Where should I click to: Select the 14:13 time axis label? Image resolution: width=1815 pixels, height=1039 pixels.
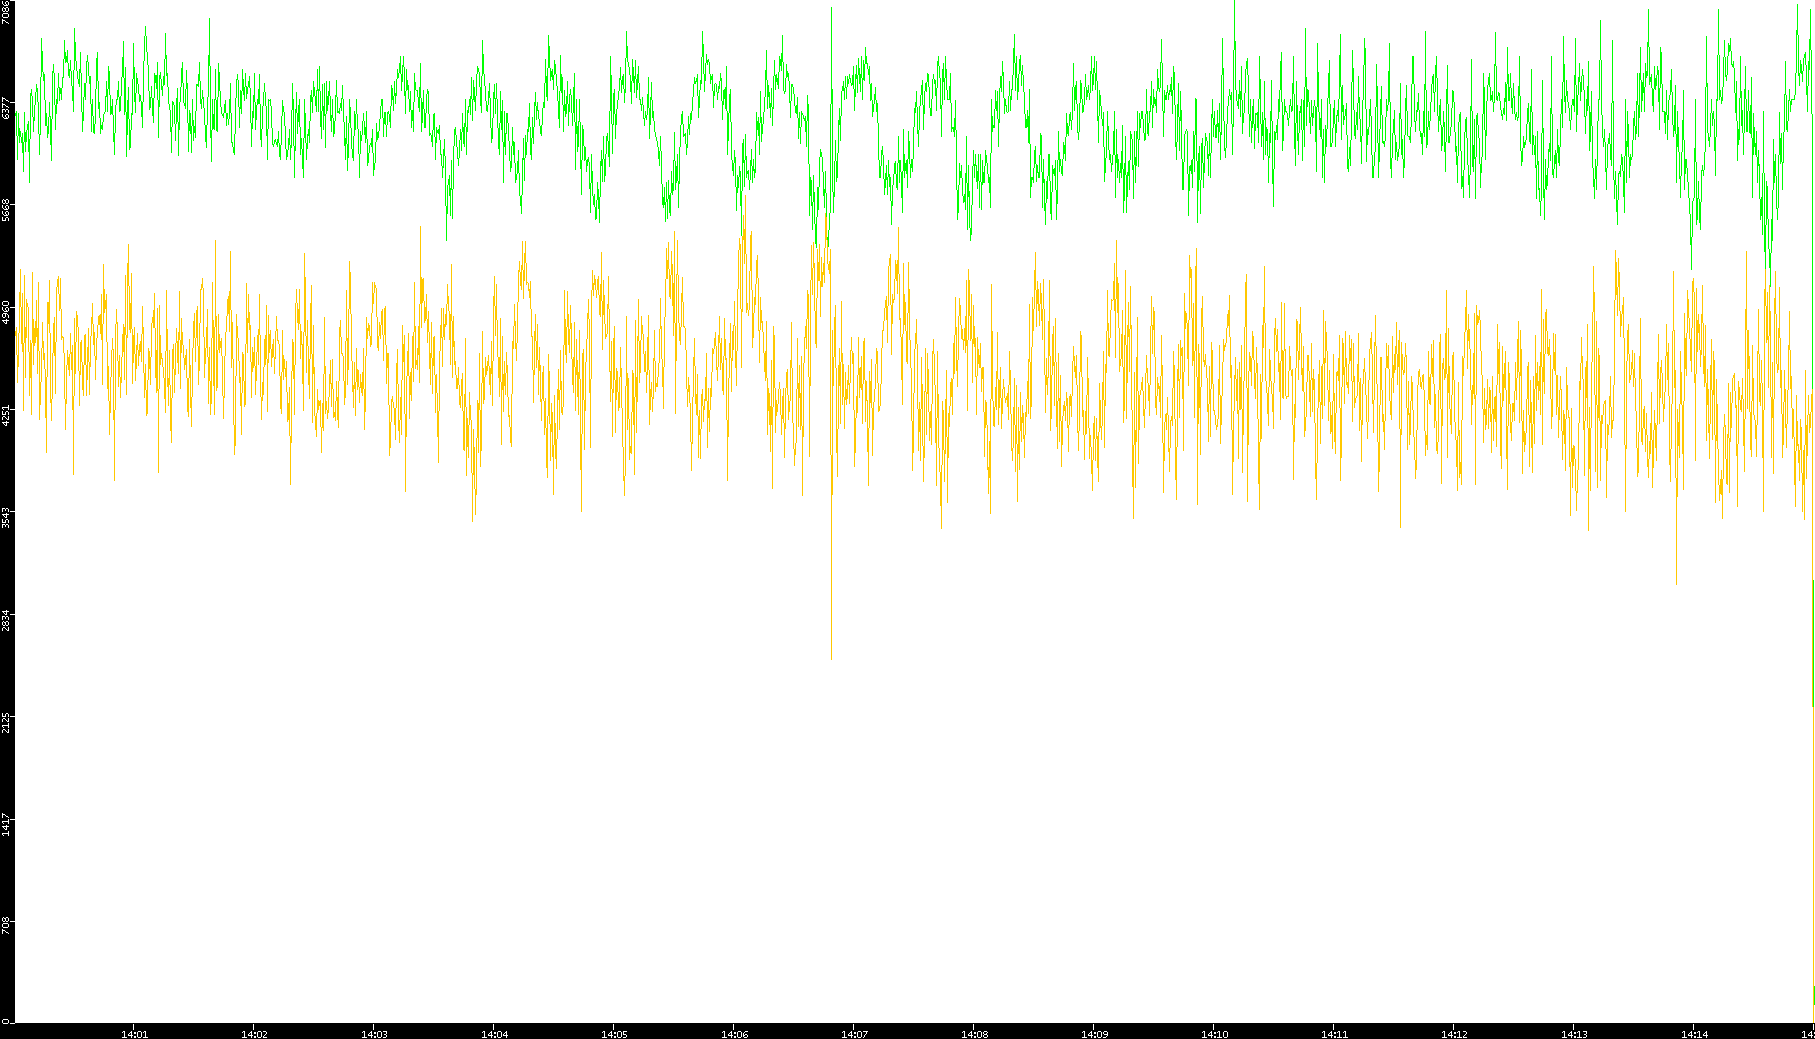tap(1574, 1034)
